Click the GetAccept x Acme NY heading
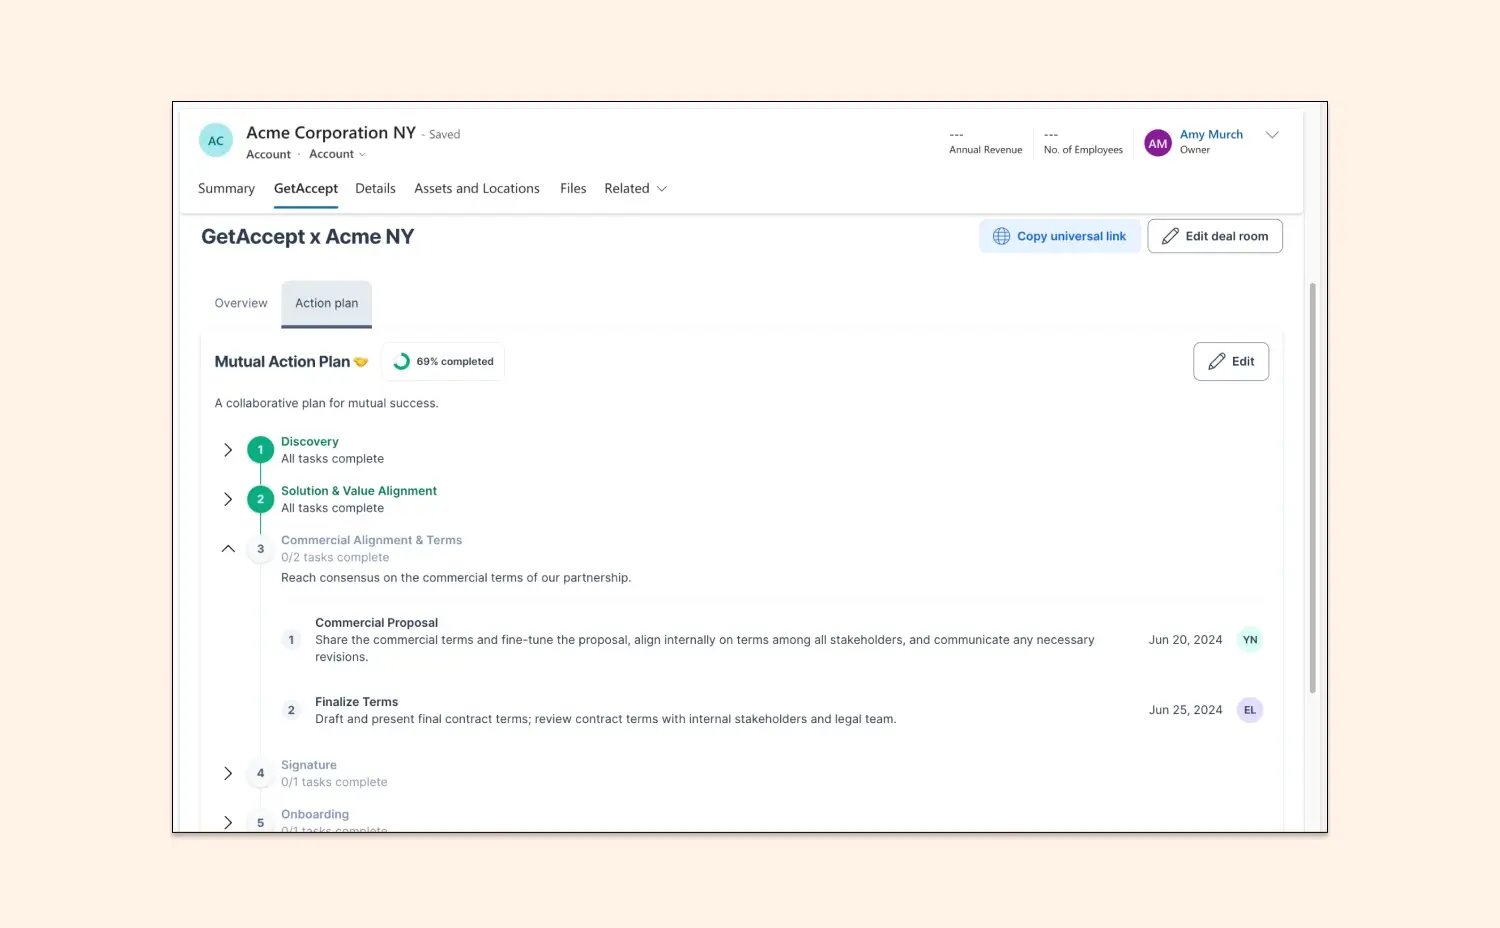 click(x=308, y=237)
